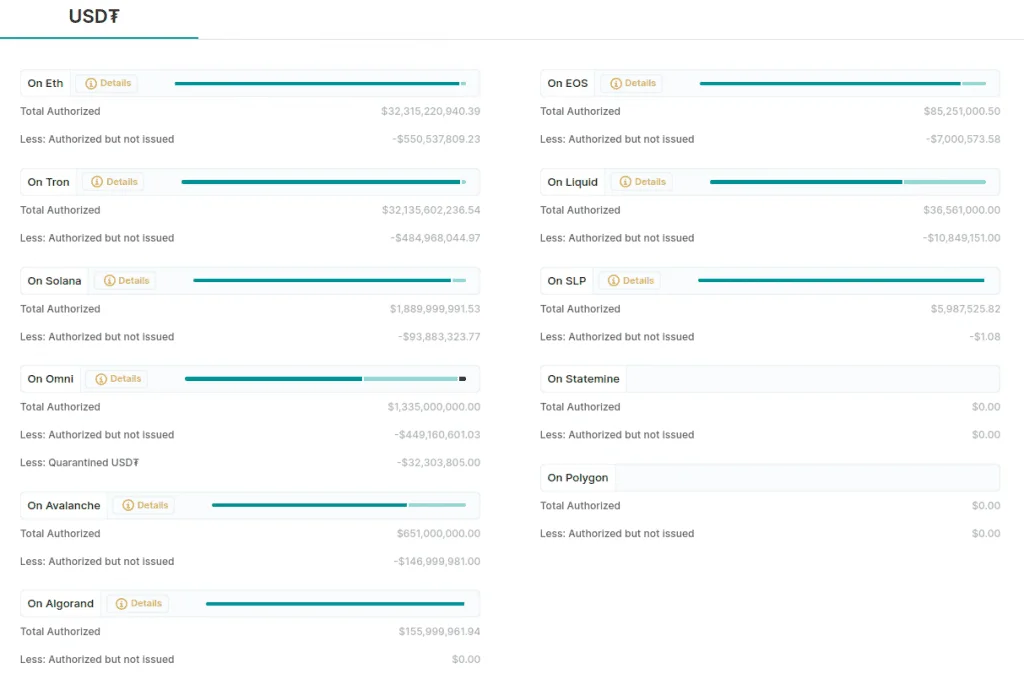Open Details for On Algorand

tap(139, 603)
